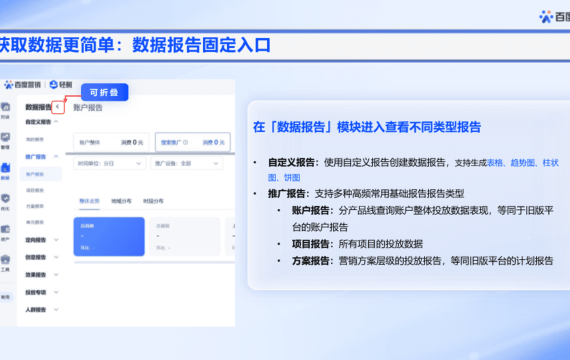
Task: Click the 数据报告 panel title
Action: click(38, 107)
